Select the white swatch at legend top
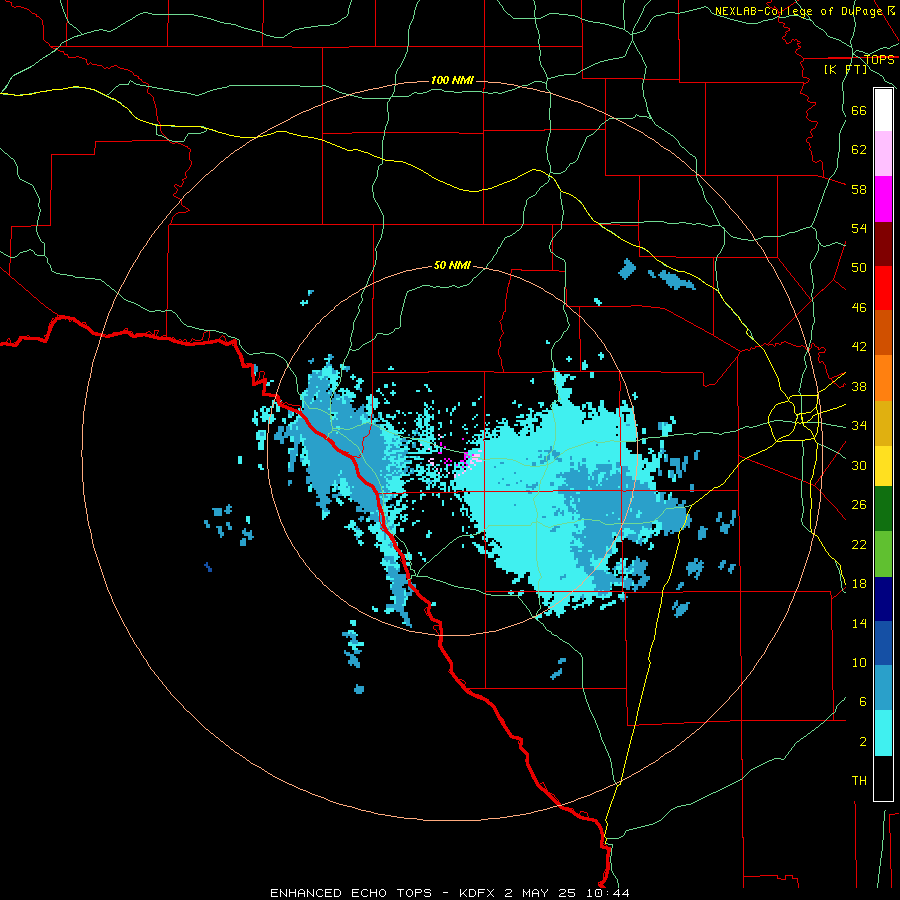Screen dimensions: 900x900 pos(883,110)
